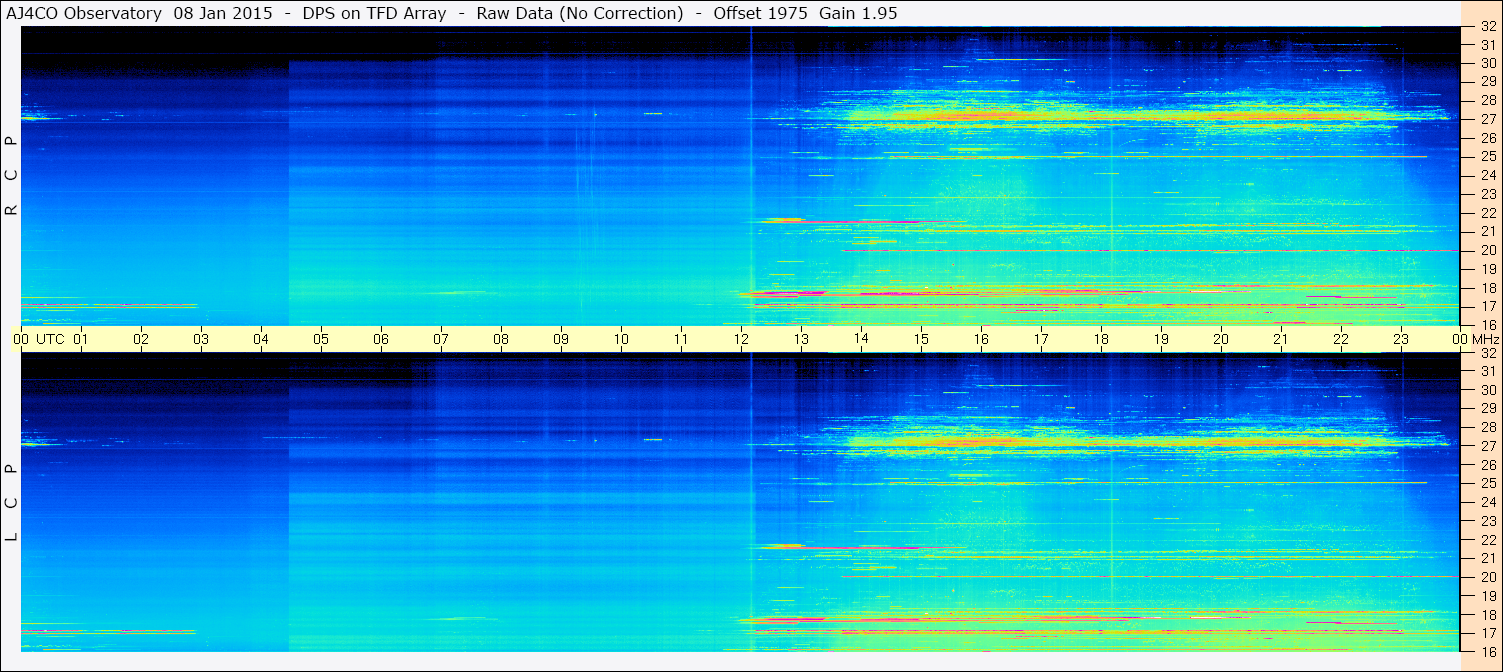Select the 17 MHz tick in LCP panel
This screenshot has height=672, width=1503.
click(1487, 633)
